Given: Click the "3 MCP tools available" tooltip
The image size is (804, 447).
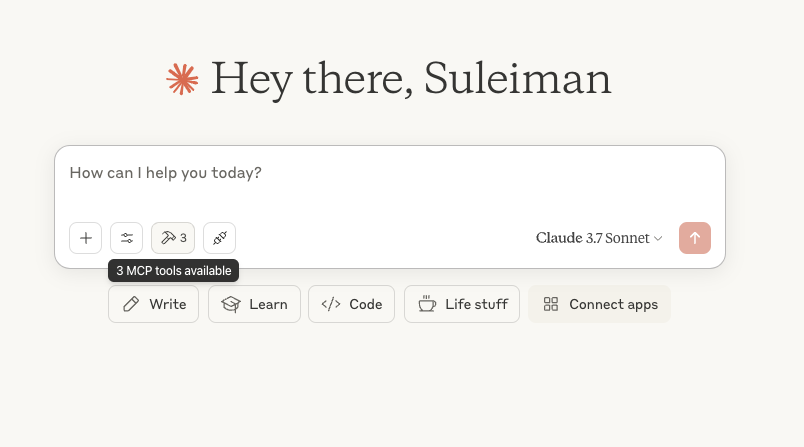Looking at the screenshot, I should tap(174, 271).
